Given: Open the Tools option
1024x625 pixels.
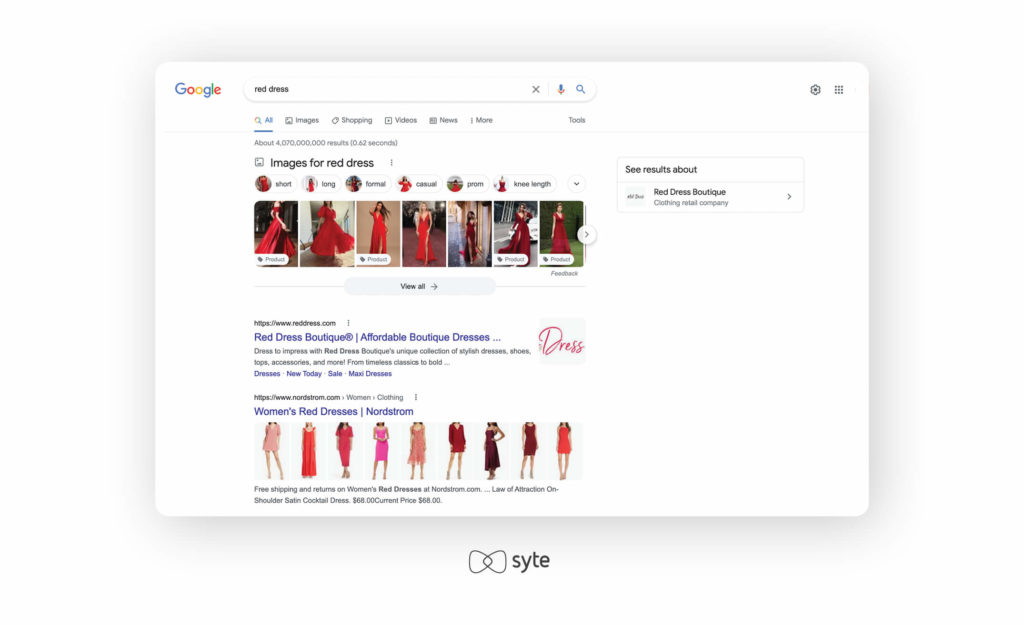Looking at the screenshot, I should pos(577,120).
